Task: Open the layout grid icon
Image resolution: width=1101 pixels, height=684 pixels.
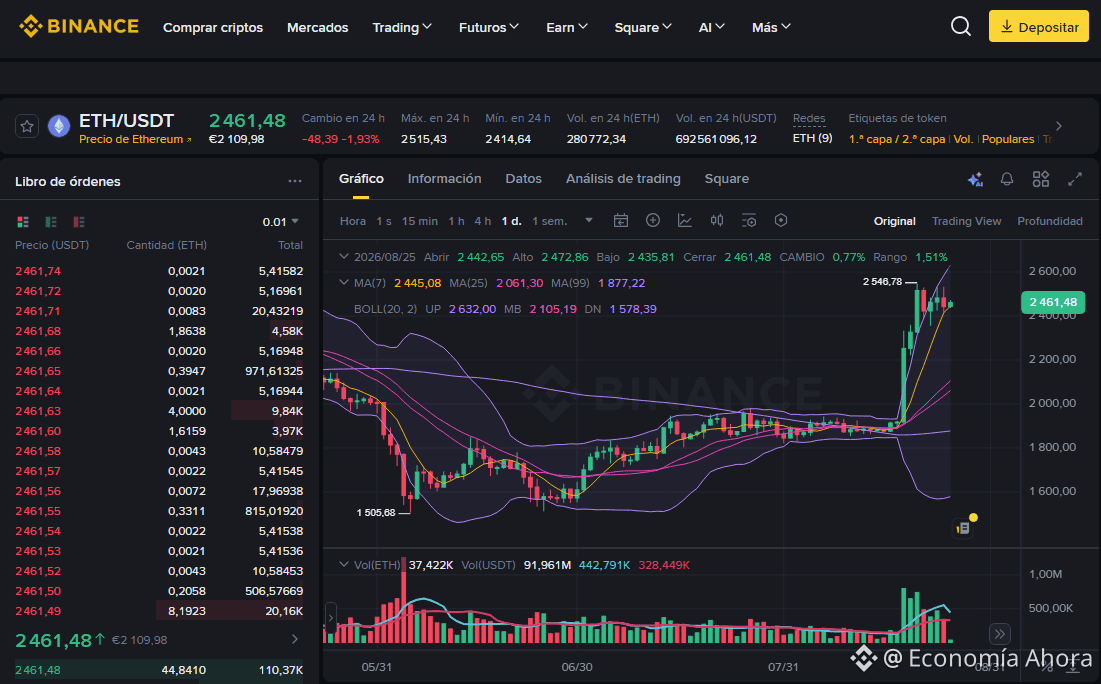Action: [1041, 180]
